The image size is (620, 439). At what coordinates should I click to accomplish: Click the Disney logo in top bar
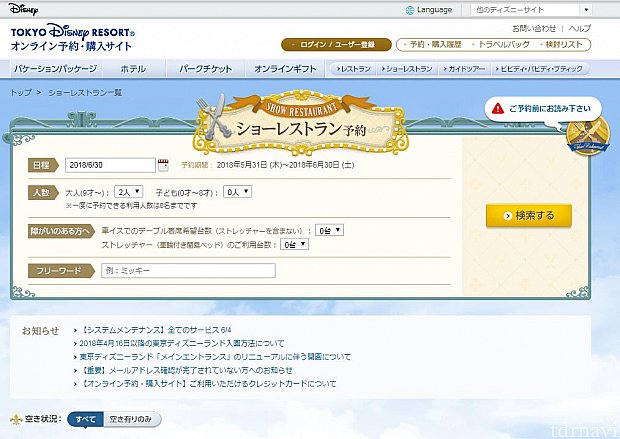click(x=23, y=9)
